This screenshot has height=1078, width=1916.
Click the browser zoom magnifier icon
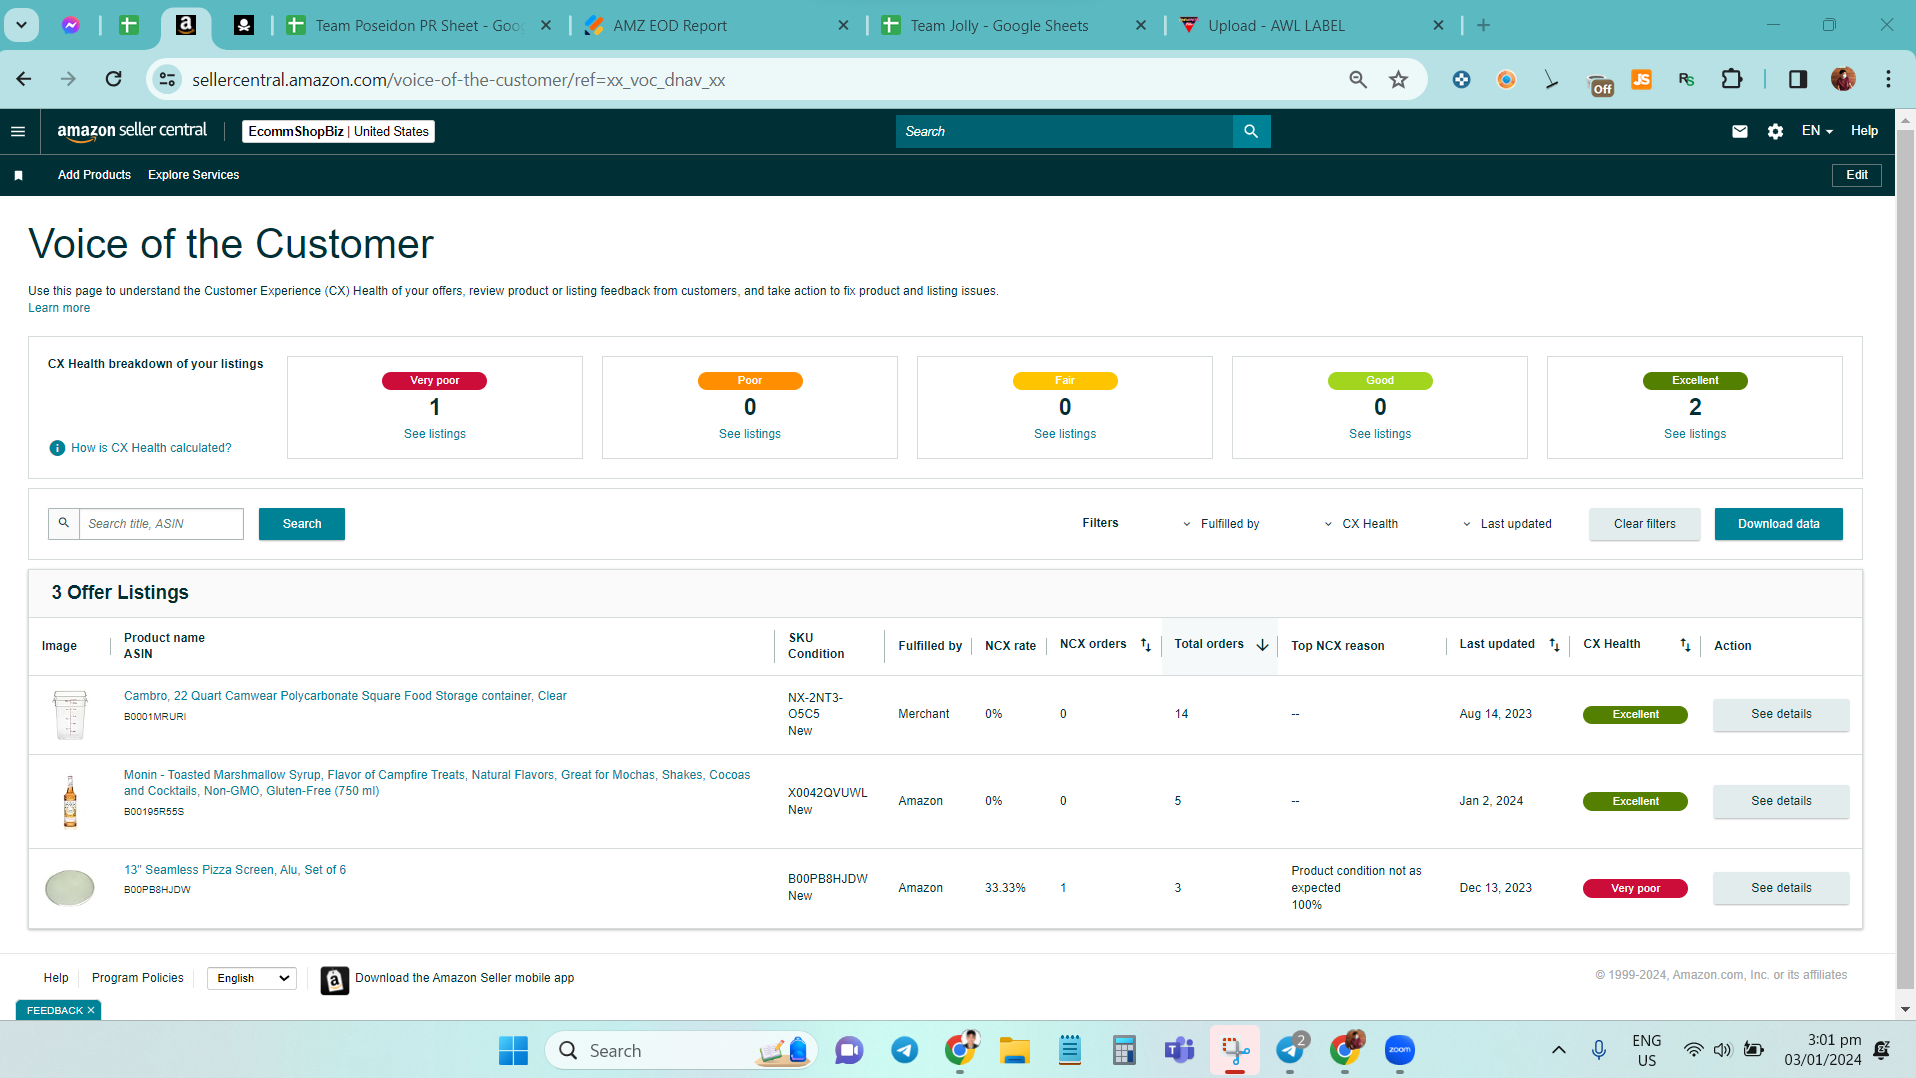(x=1357, y=79)
